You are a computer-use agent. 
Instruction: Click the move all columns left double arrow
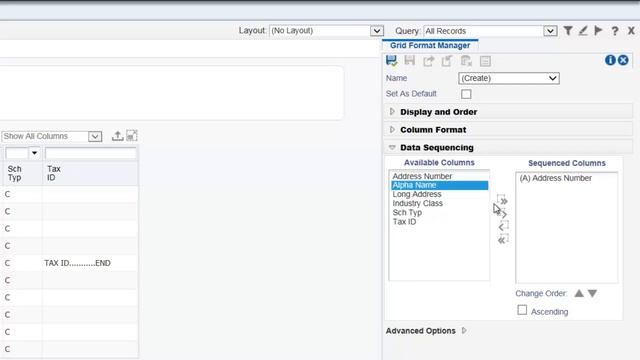(503, 239)
